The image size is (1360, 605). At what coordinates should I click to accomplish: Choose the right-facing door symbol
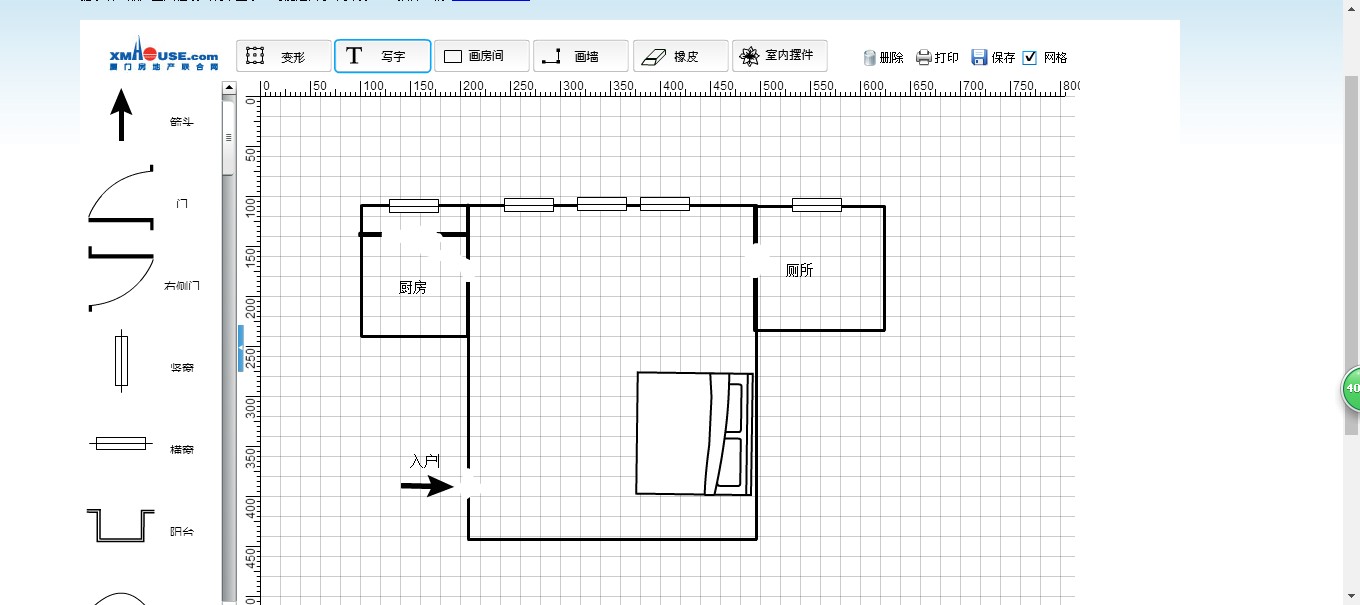[121, 278]
